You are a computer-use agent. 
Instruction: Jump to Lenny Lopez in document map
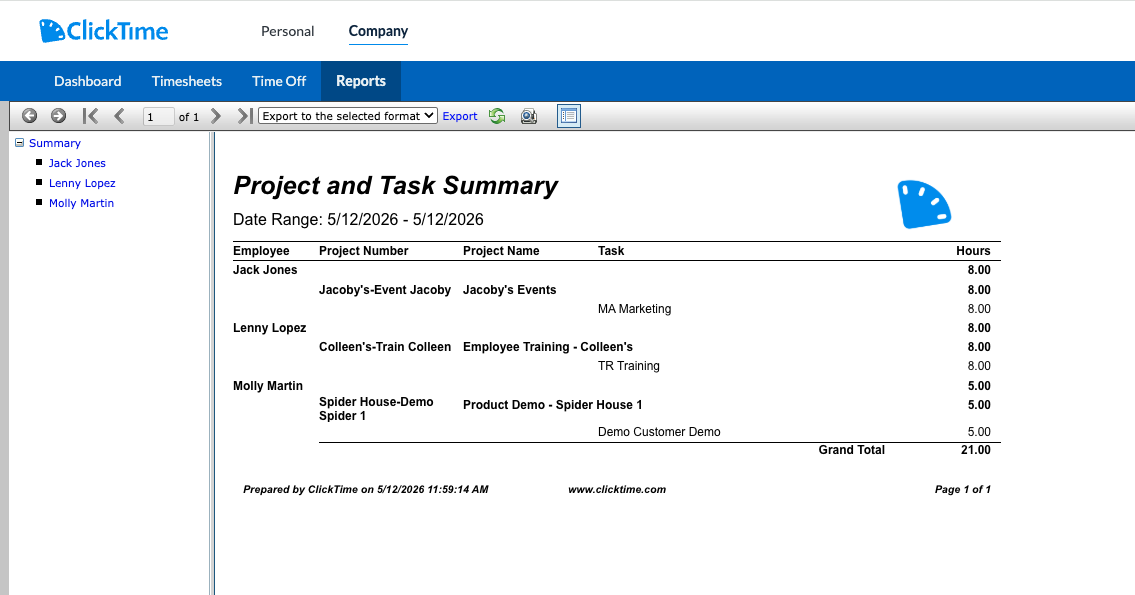82,183
